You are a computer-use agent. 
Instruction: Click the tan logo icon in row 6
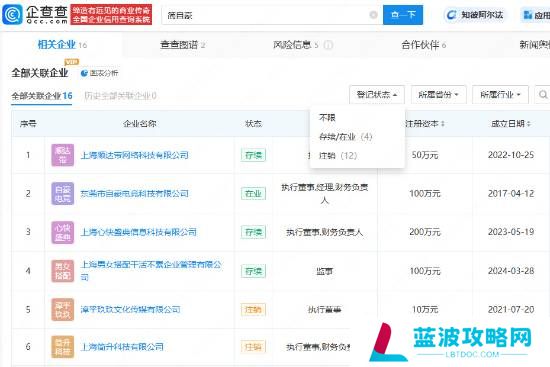tap(62, 347)
